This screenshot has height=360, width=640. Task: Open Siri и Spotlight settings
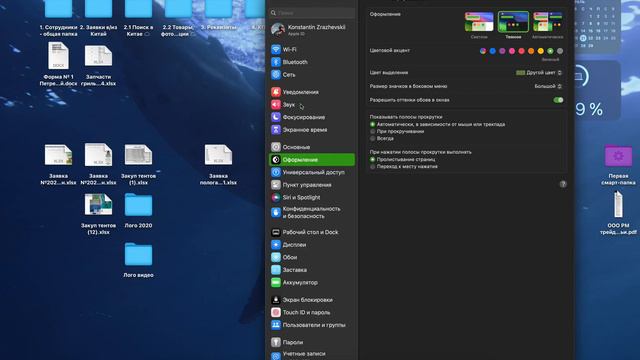point(312,197)
